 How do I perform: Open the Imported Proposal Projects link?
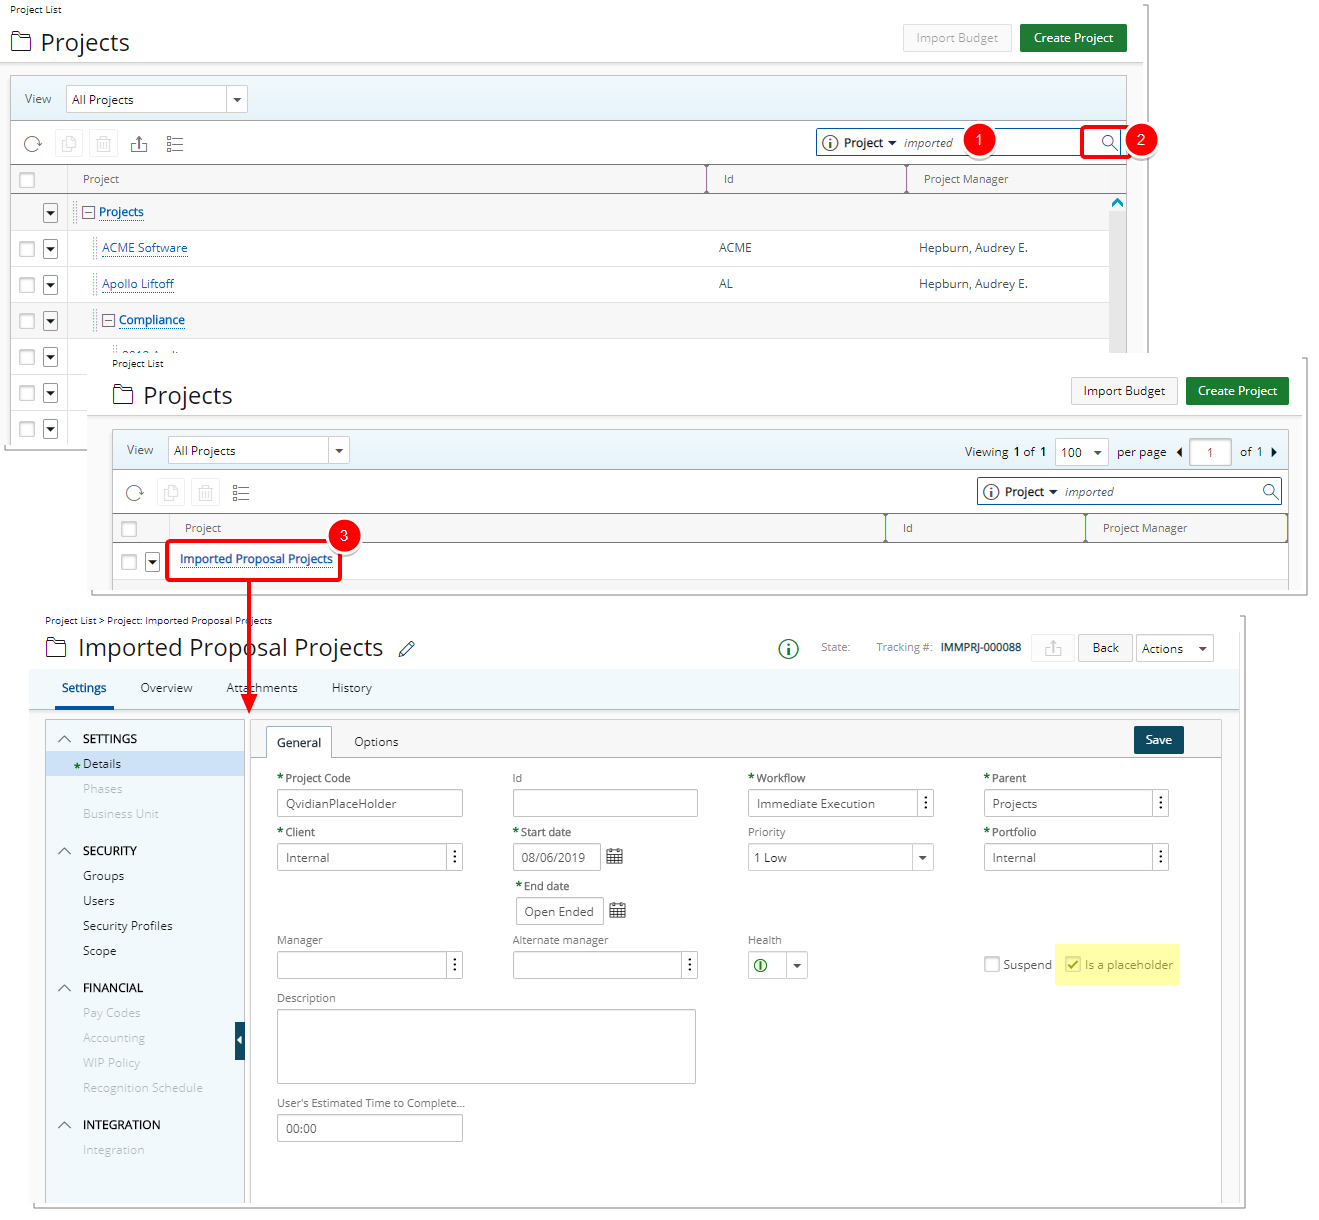tap(256, 559)
